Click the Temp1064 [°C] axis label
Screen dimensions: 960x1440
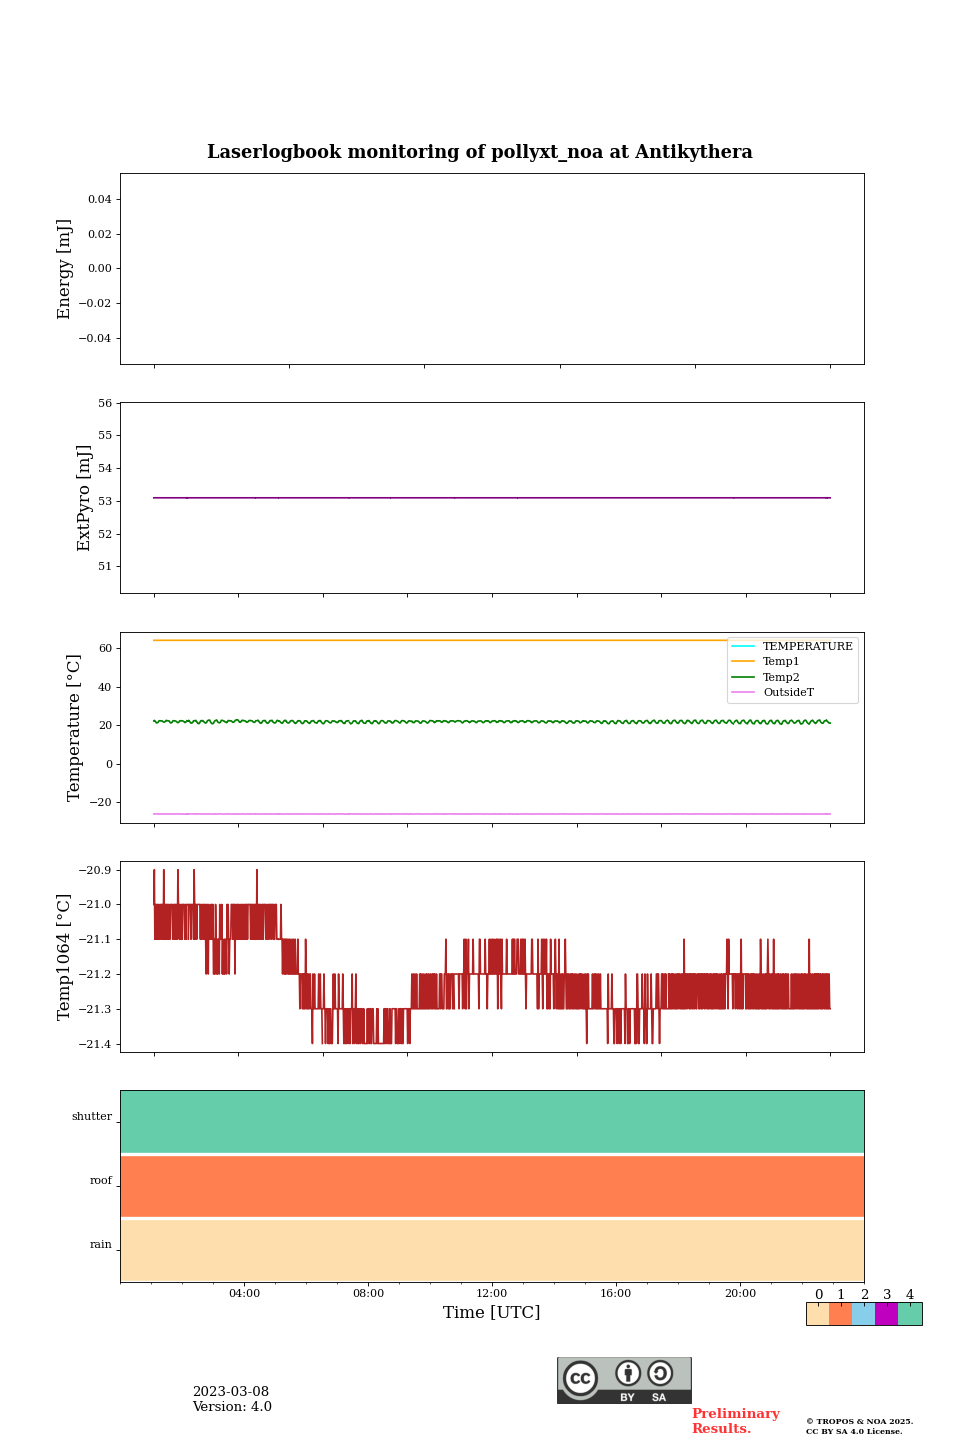pos(65,957)
